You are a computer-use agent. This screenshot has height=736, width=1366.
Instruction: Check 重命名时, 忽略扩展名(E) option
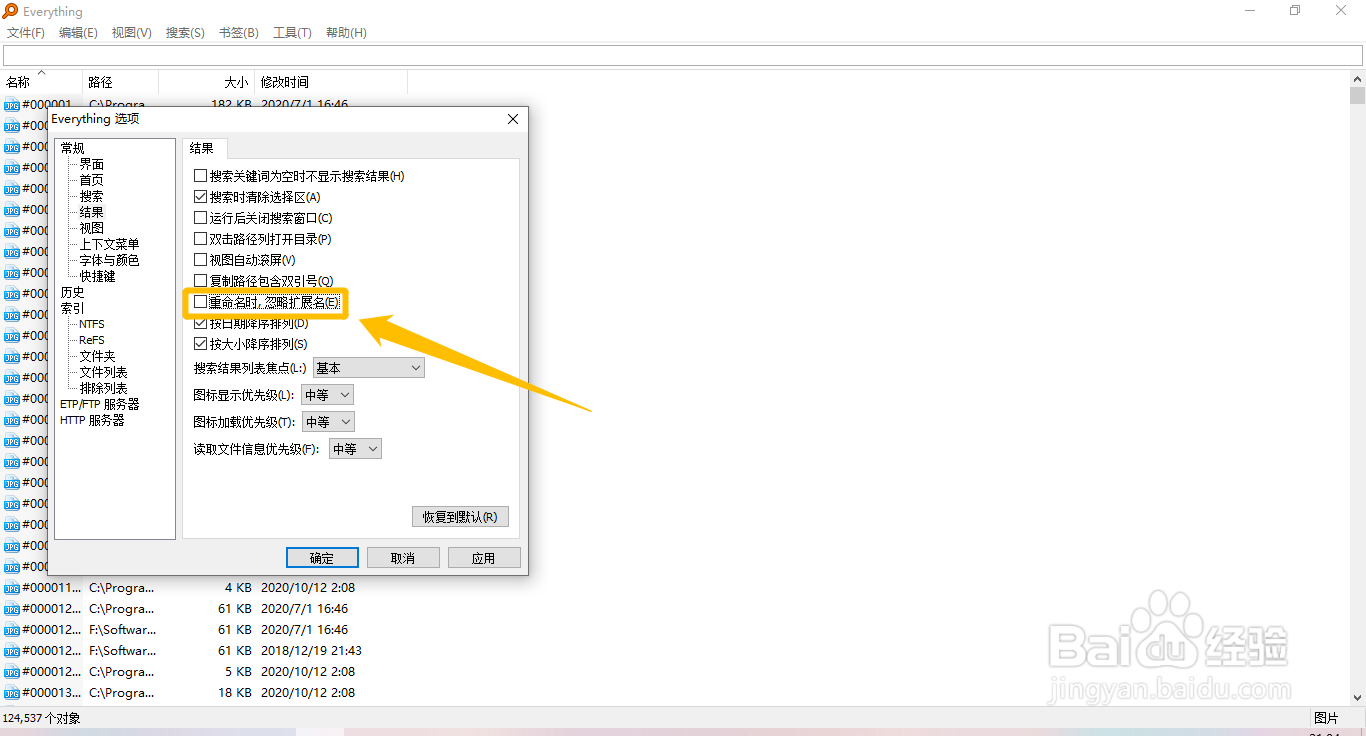pyautogui.click(x=200, y=302)
